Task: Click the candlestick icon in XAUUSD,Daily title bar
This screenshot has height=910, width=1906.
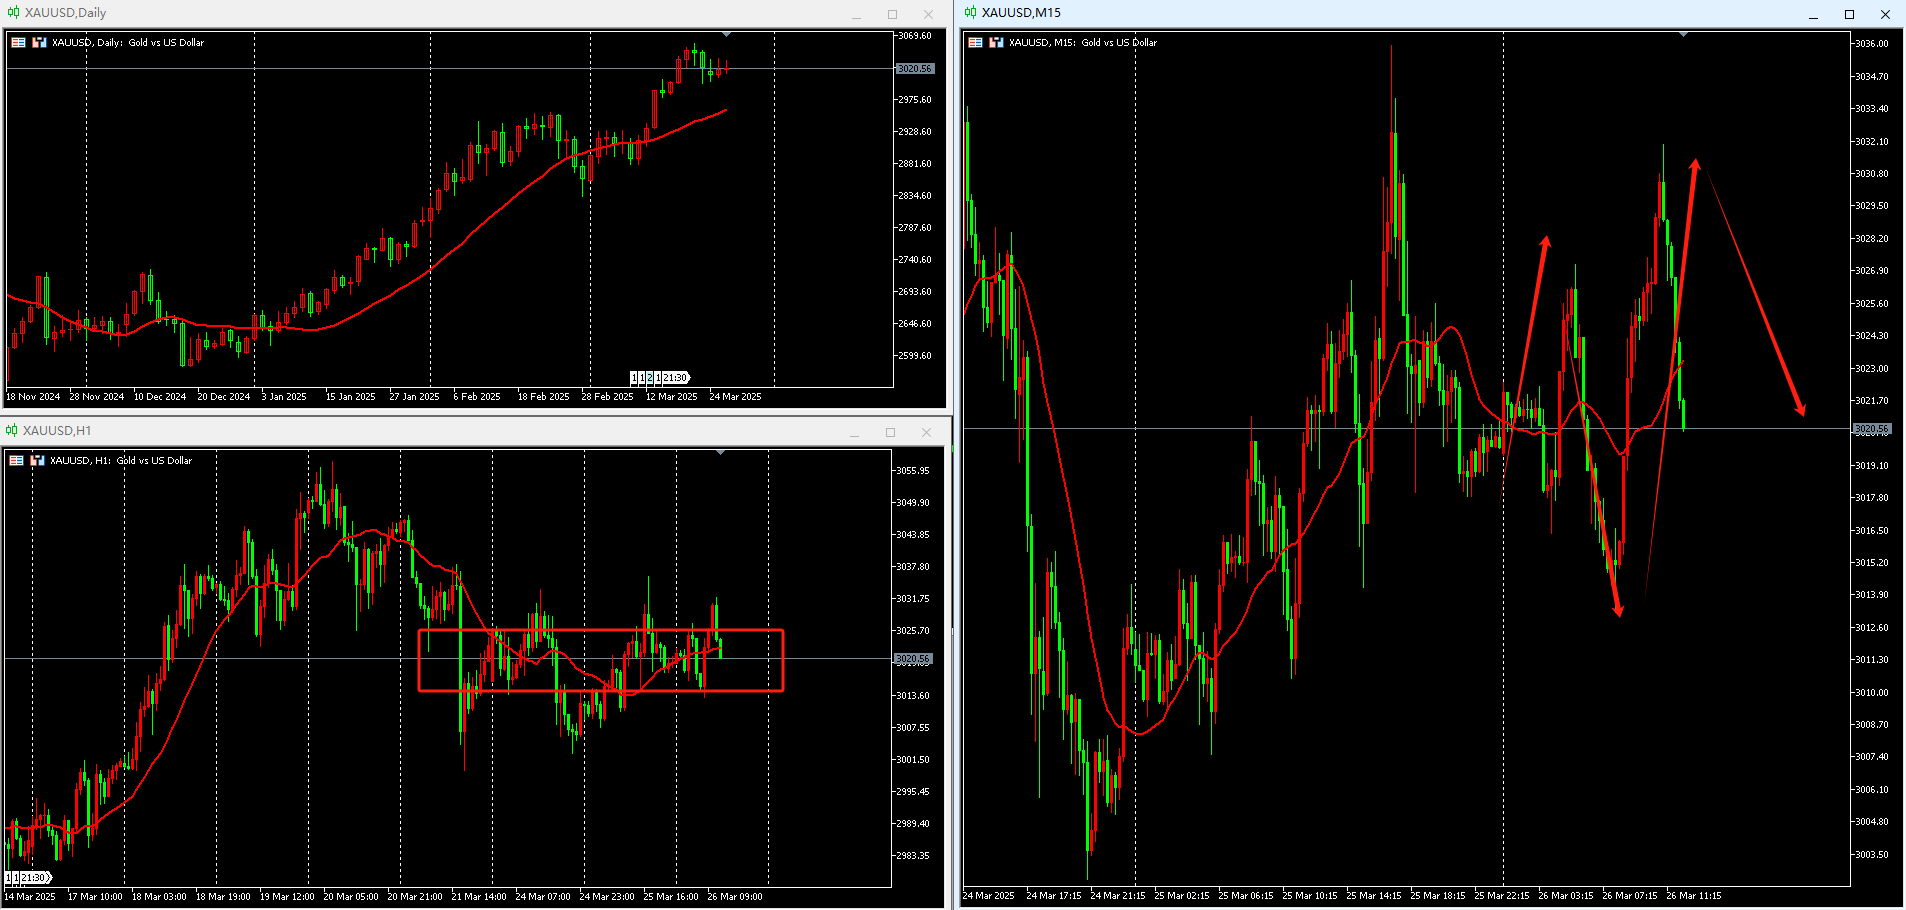Action: click(13, 13)
